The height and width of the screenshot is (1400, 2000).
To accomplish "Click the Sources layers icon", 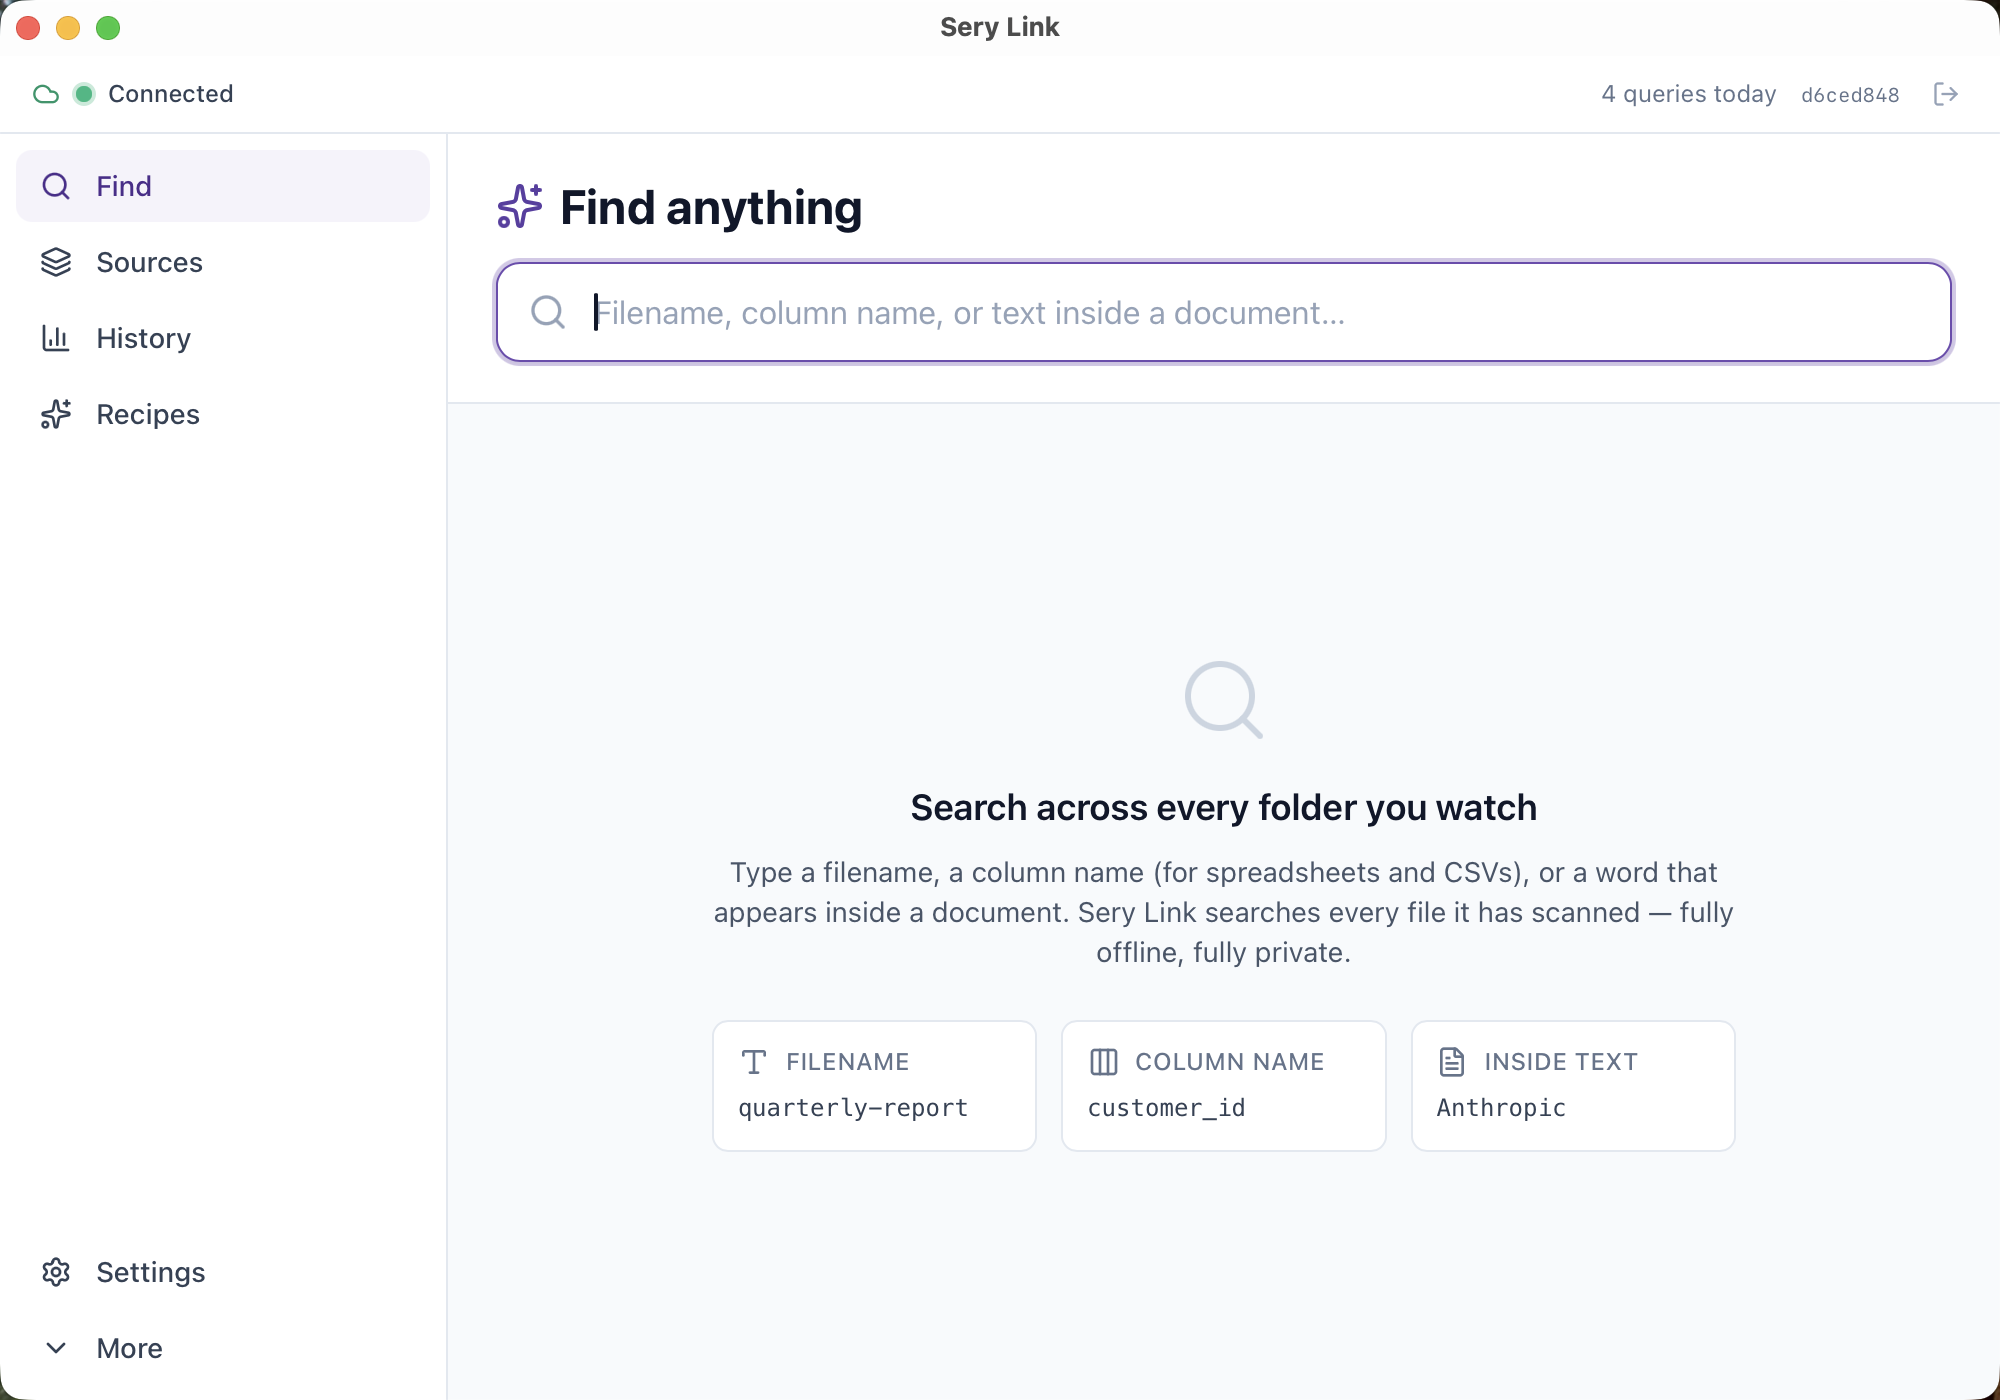I will [x=56, y=262].
